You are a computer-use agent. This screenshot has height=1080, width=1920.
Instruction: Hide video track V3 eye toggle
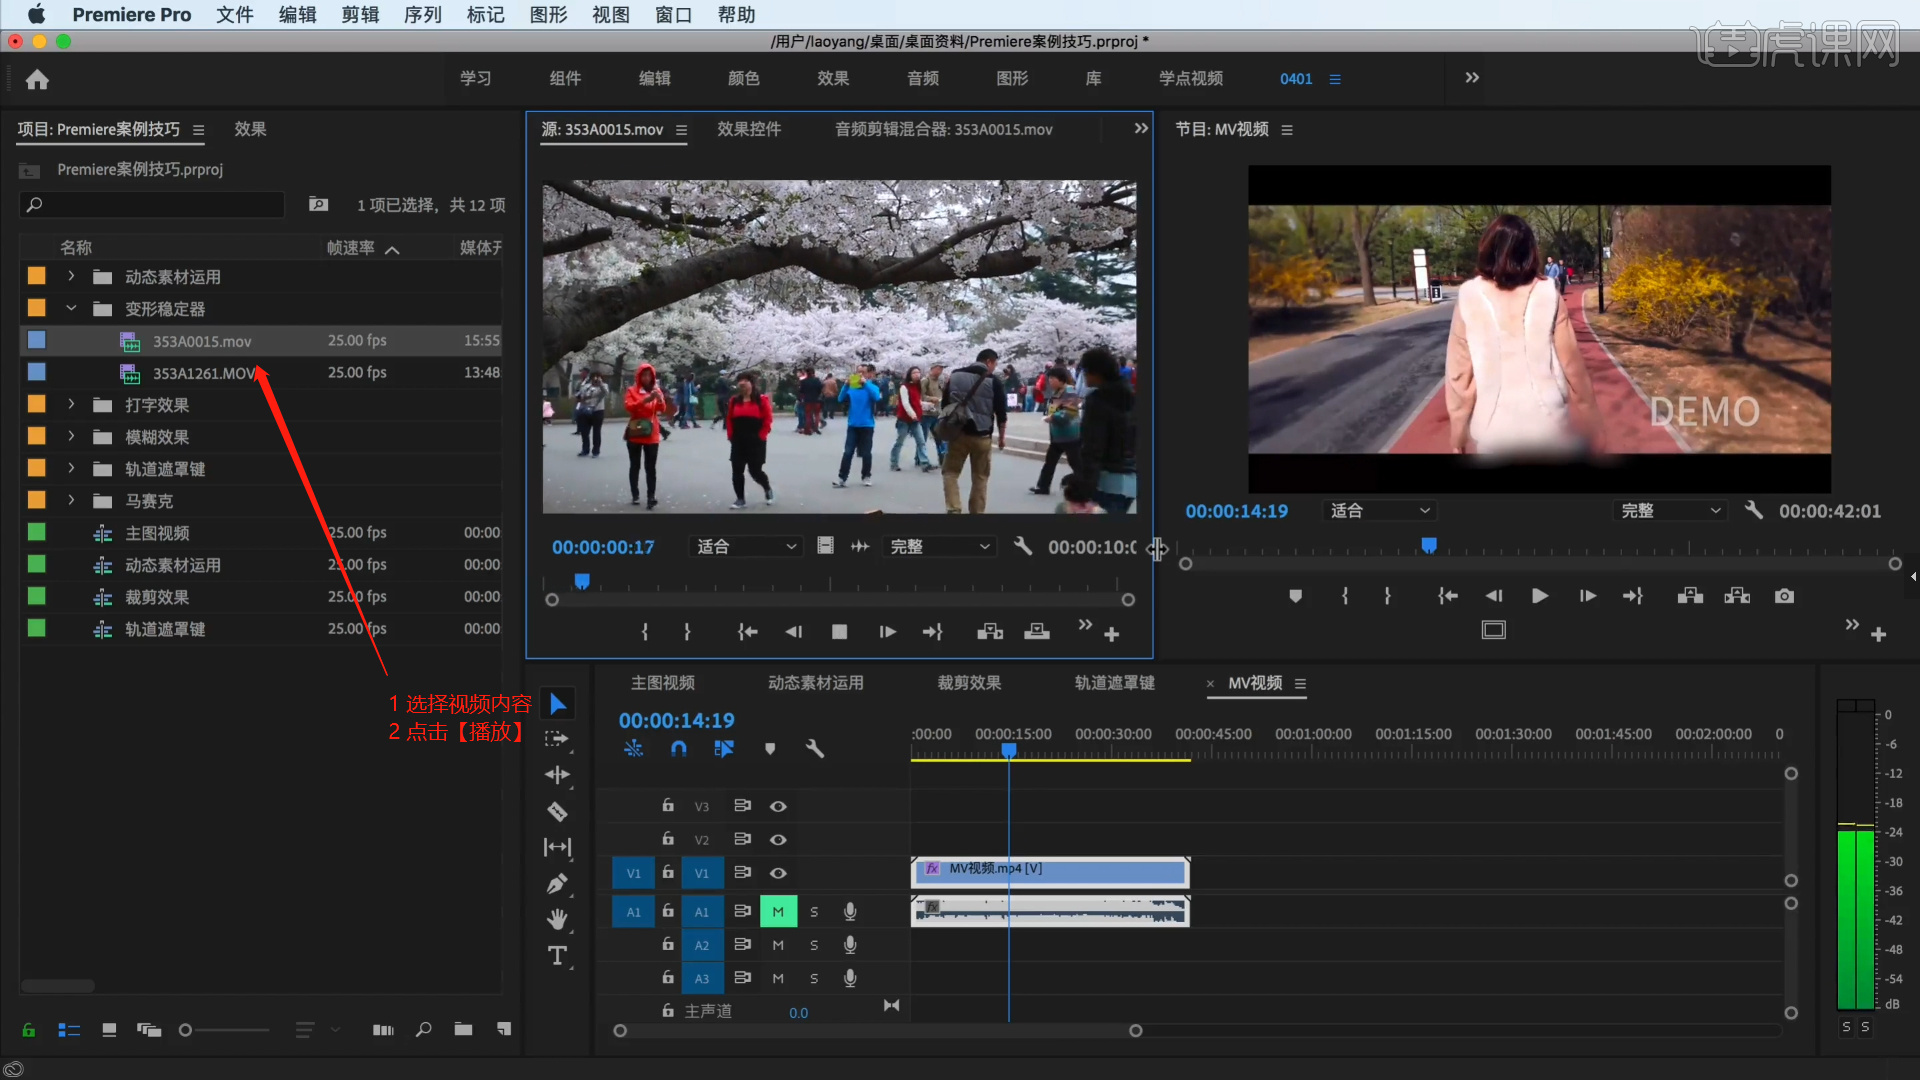(x=778, y=806)
